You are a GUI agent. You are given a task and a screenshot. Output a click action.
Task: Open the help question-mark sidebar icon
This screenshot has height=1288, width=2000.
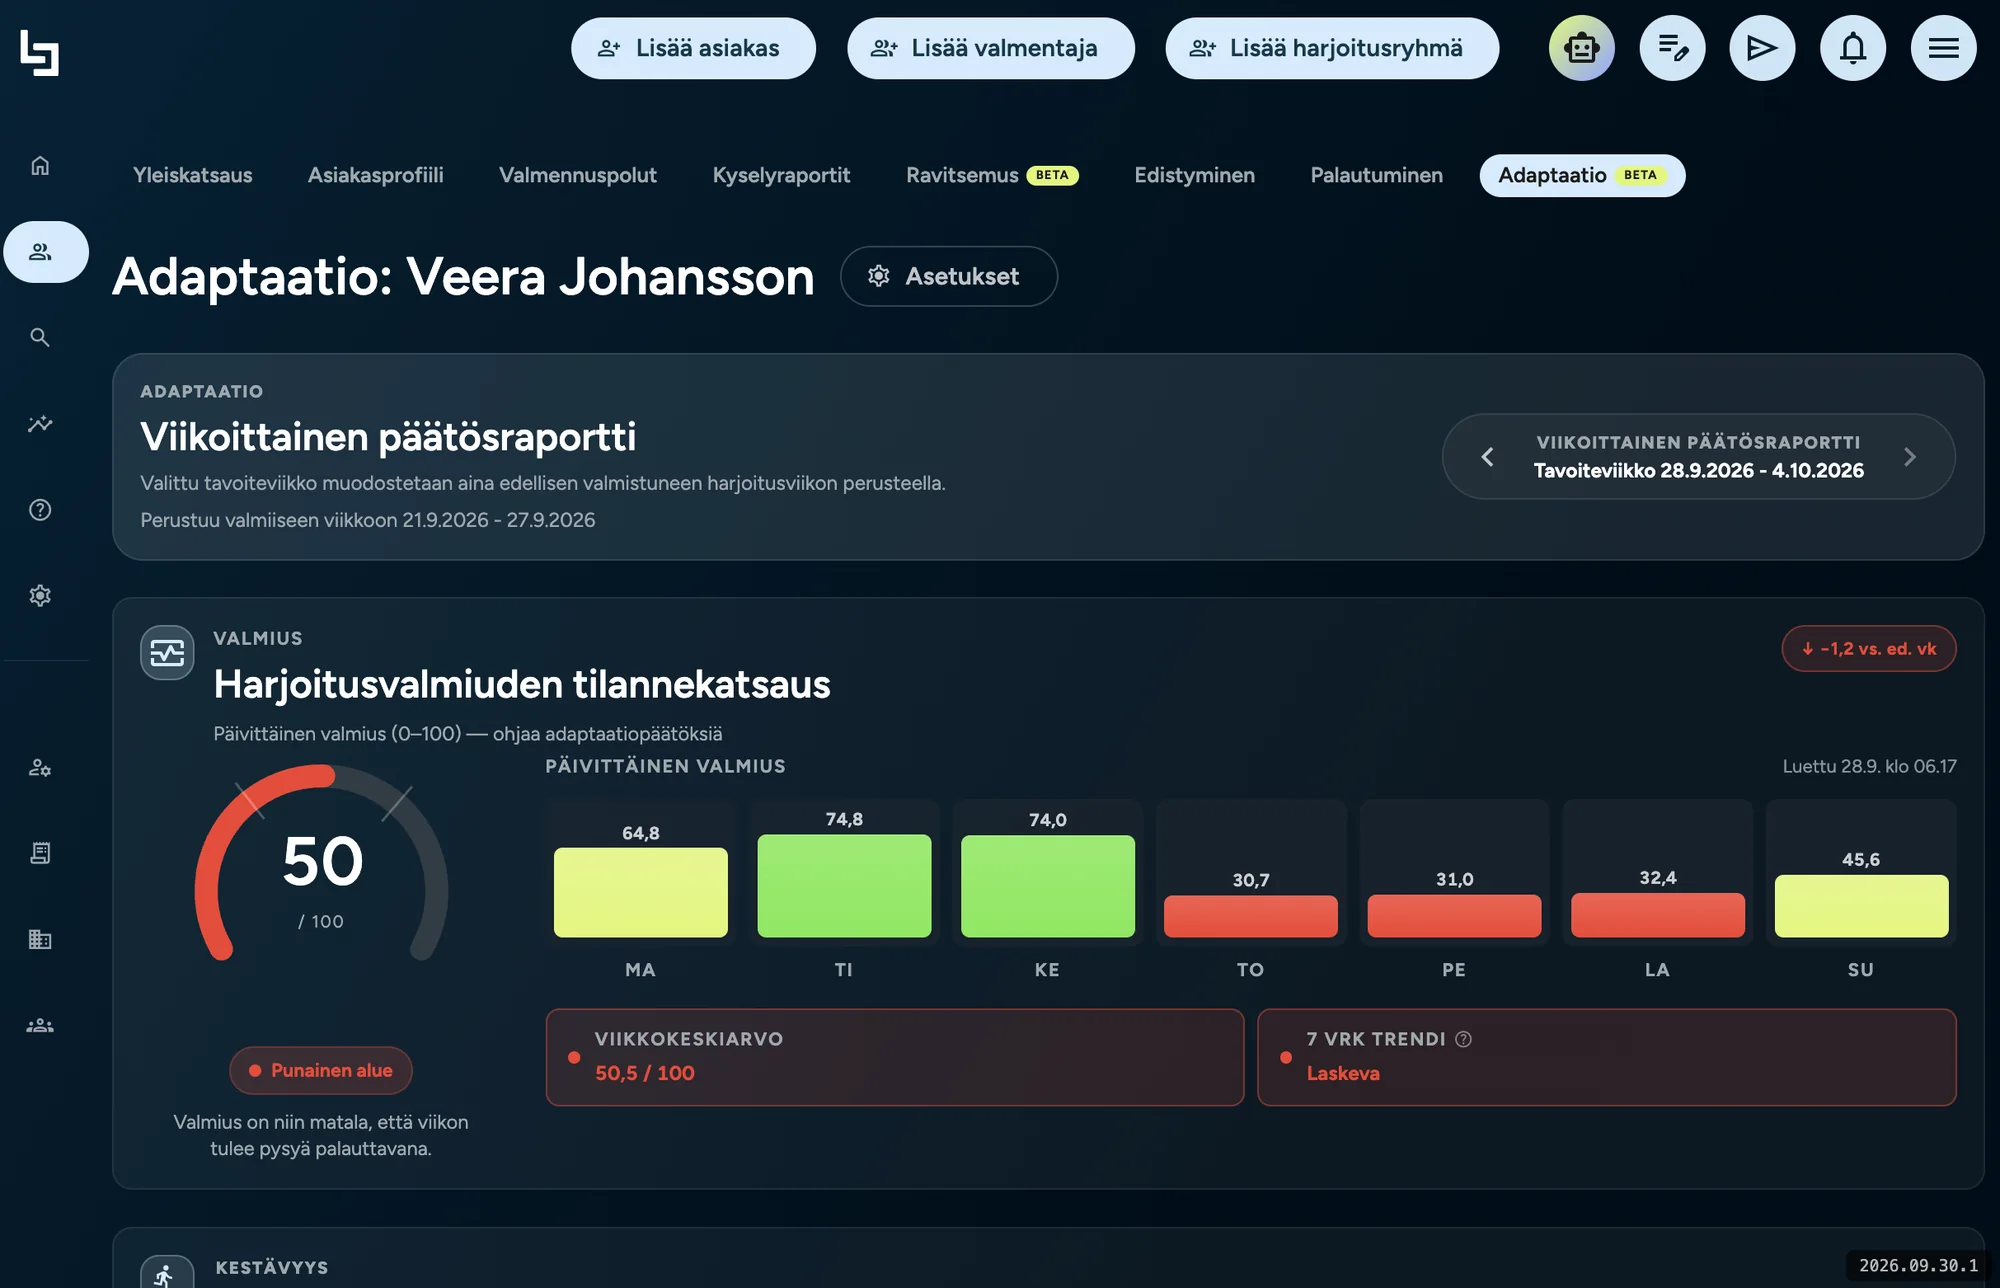pos(40,510)
